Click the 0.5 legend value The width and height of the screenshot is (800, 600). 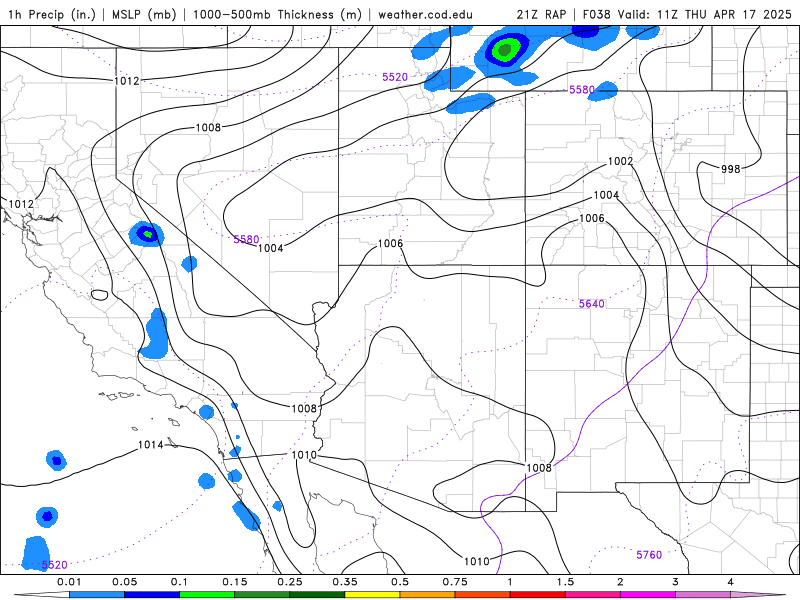pos(400,582)
